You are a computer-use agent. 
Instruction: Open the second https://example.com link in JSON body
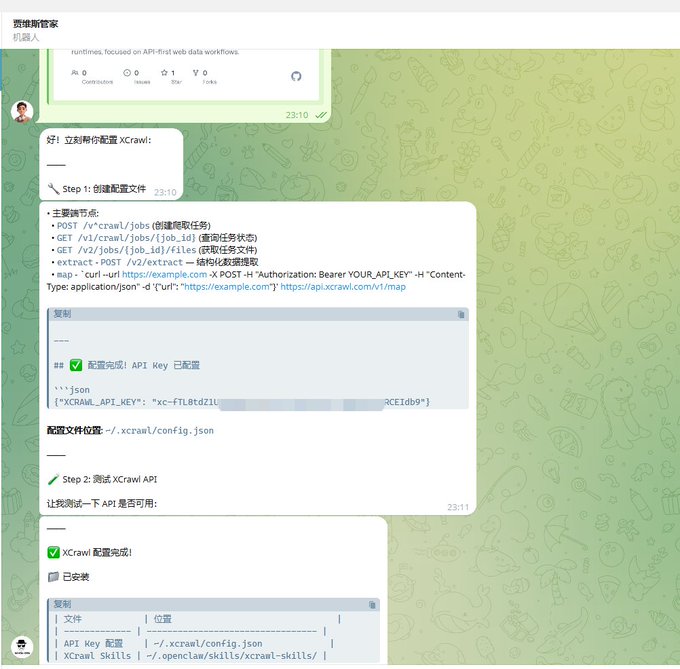coord(227,287)
